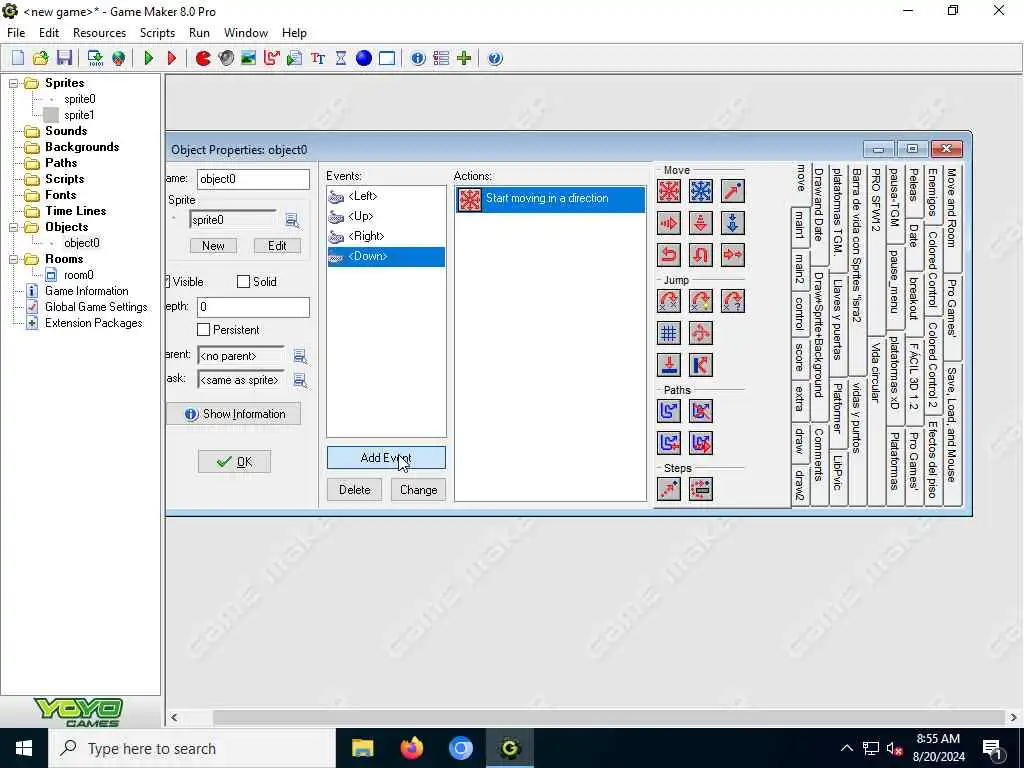This screenshot has height=768, width=1024.
Task: Create a sprite using the red Pac-Man icon
Action: click(203, 58)
